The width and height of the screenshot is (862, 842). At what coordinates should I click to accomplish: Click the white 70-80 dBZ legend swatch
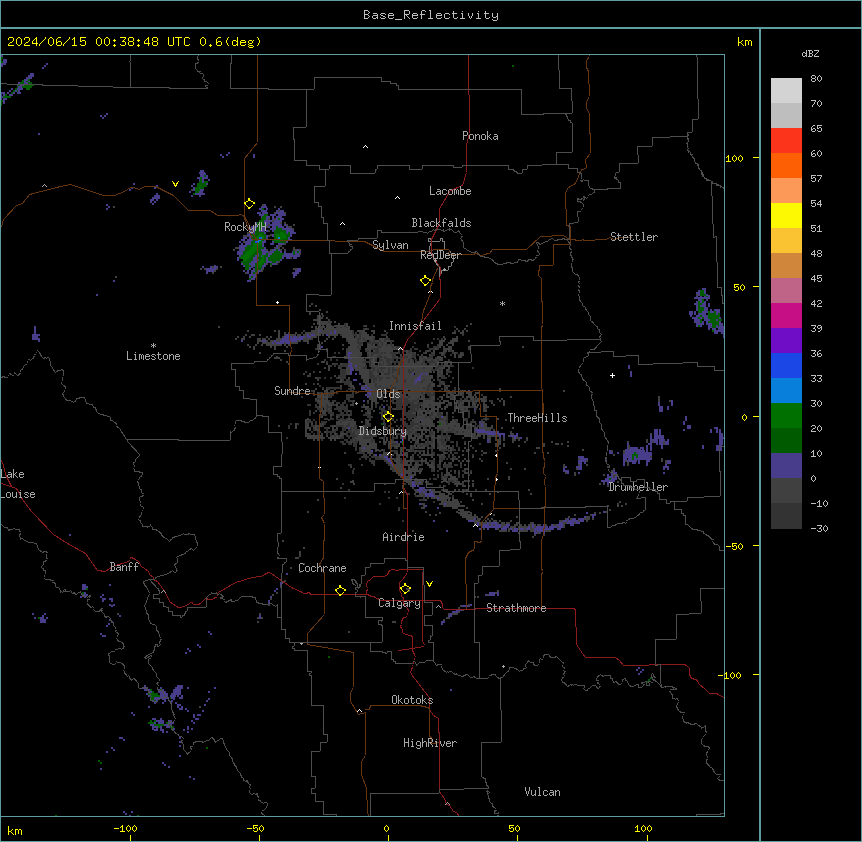[786, 91]
